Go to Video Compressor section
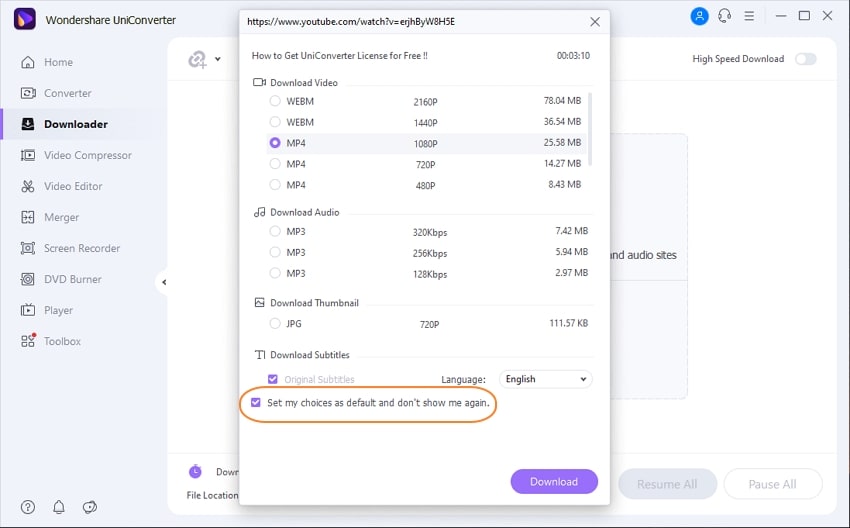 coord(88,156)
